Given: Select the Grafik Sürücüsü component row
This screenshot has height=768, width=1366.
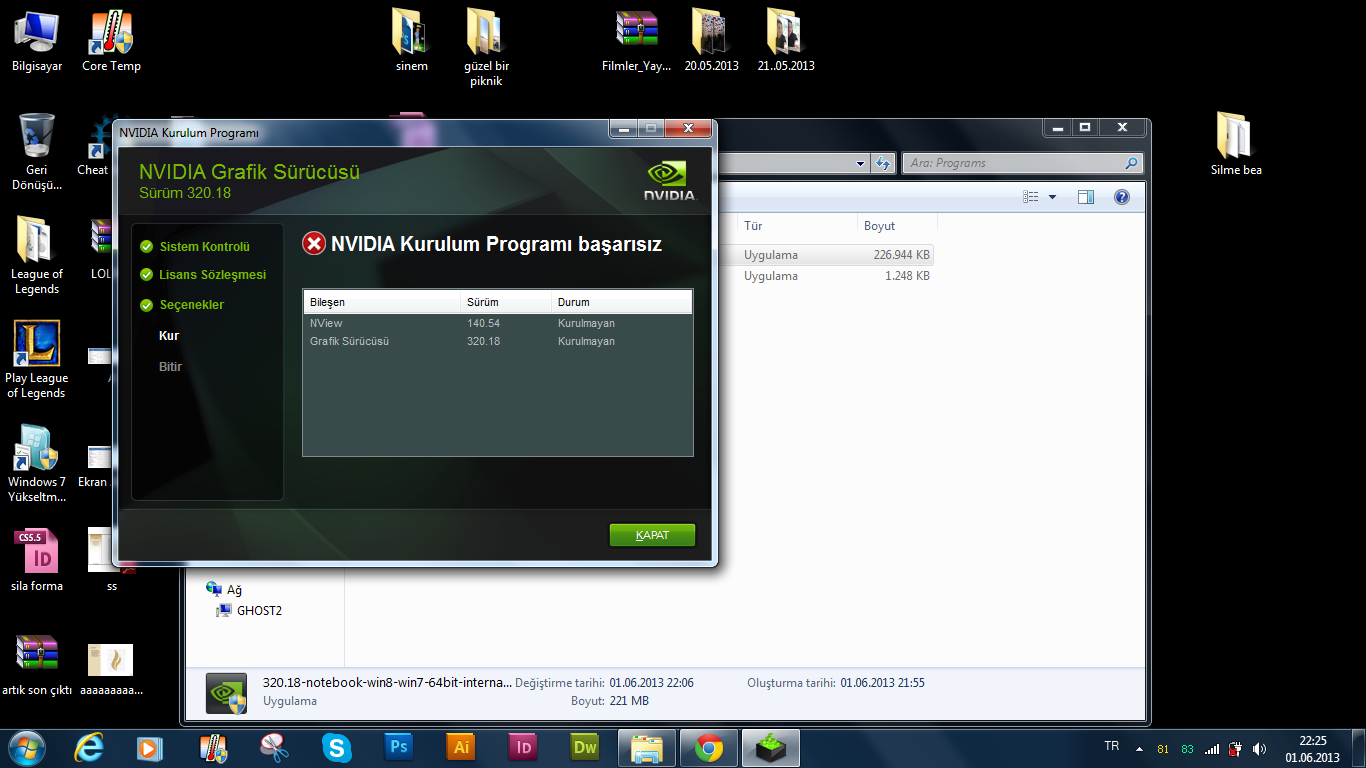Looking at the screenshot, I should tap(498, 342).
